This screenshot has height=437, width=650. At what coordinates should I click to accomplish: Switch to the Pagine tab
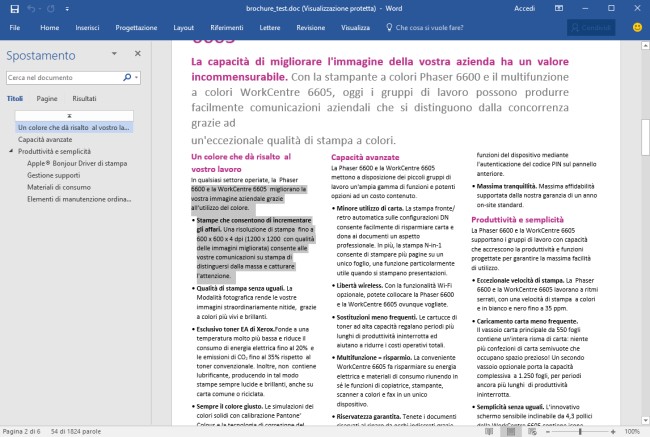(x=47, y=99)
